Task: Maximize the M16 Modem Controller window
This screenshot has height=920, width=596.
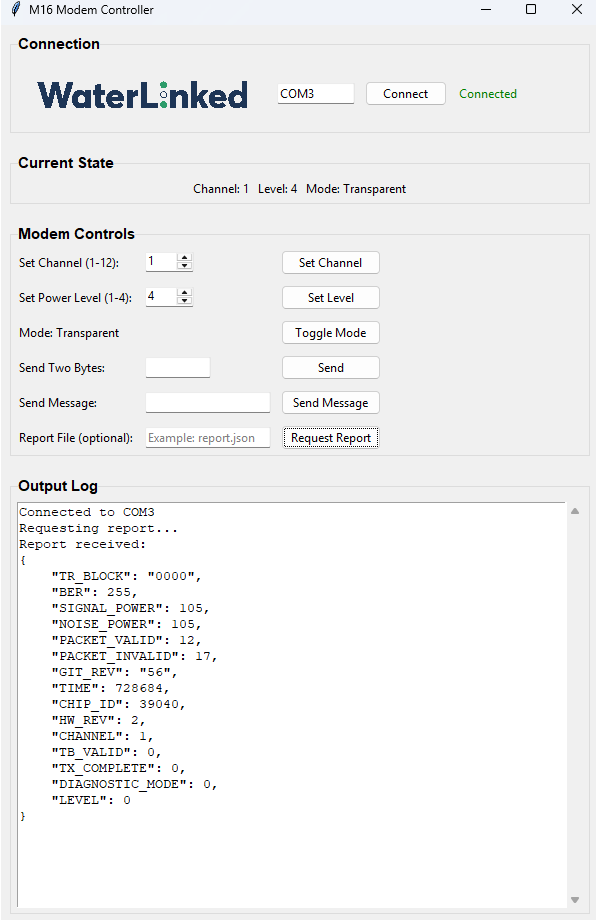Action: 531,9
